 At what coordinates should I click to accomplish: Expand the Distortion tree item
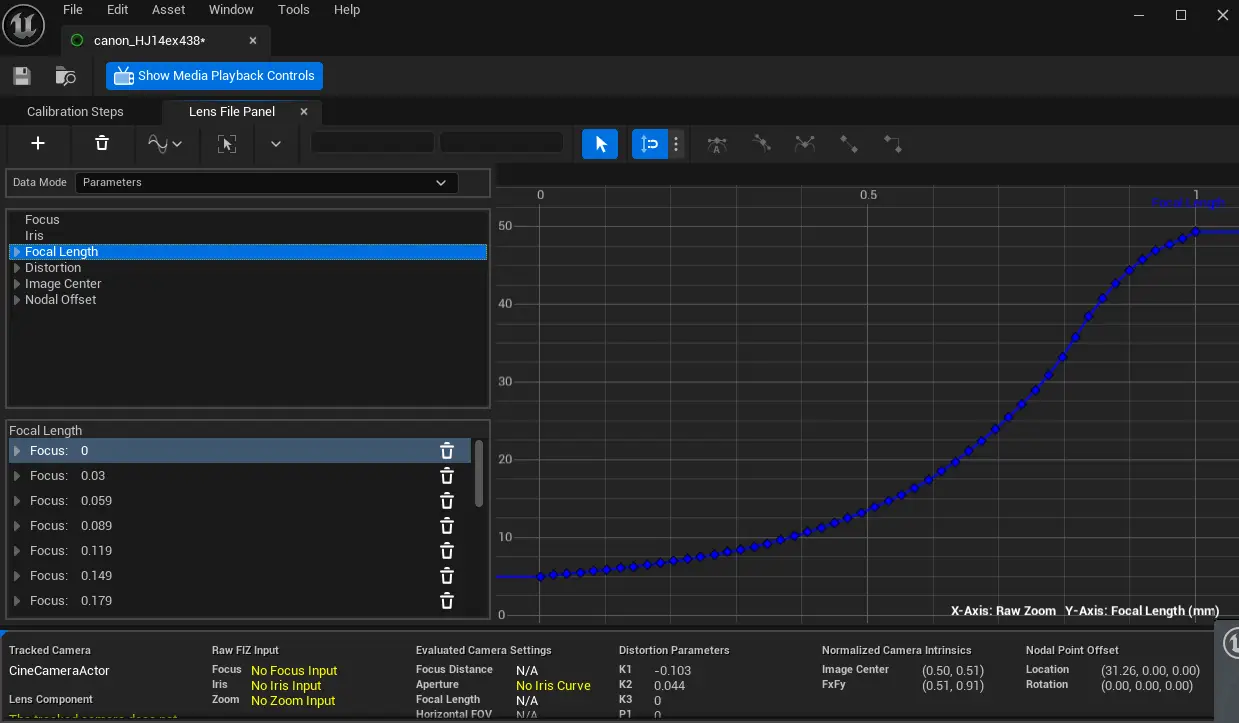pos(17,268)
